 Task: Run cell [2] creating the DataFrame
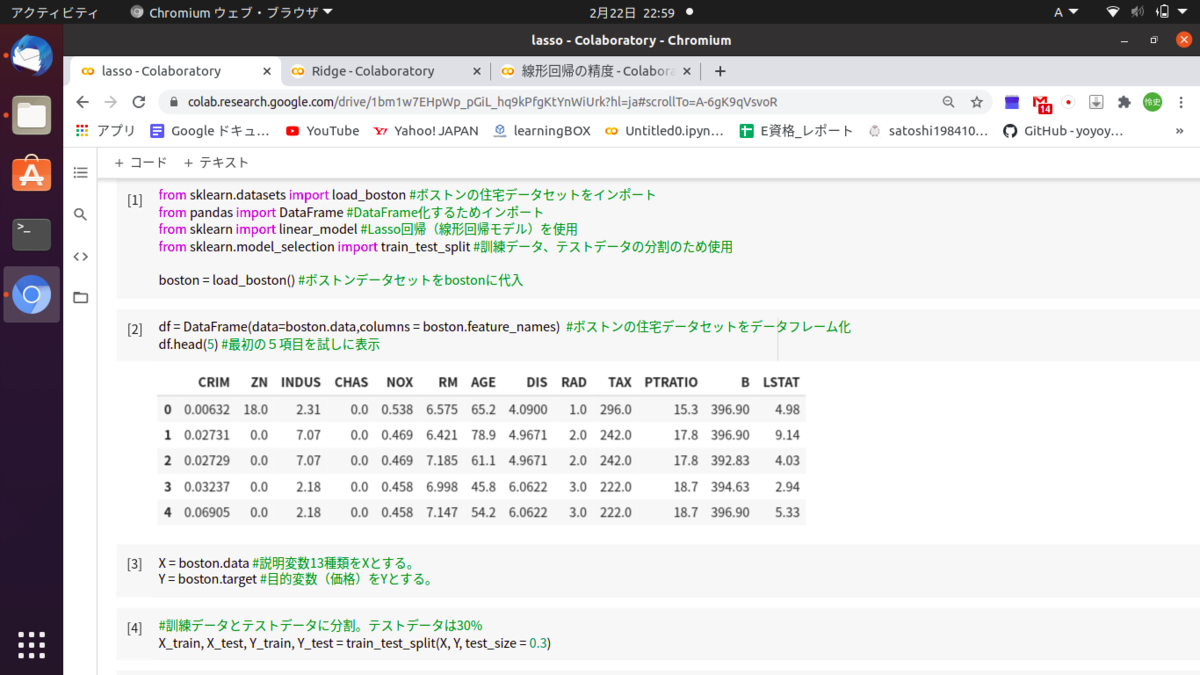pos(134,329)
